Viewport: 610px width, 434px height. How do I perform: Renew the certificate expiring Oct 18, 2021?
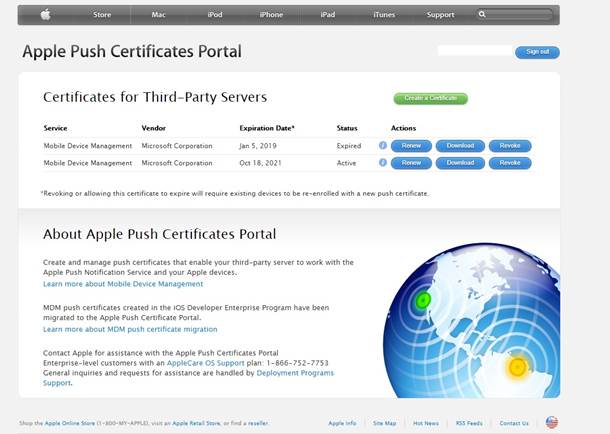[x=411, y=163]
